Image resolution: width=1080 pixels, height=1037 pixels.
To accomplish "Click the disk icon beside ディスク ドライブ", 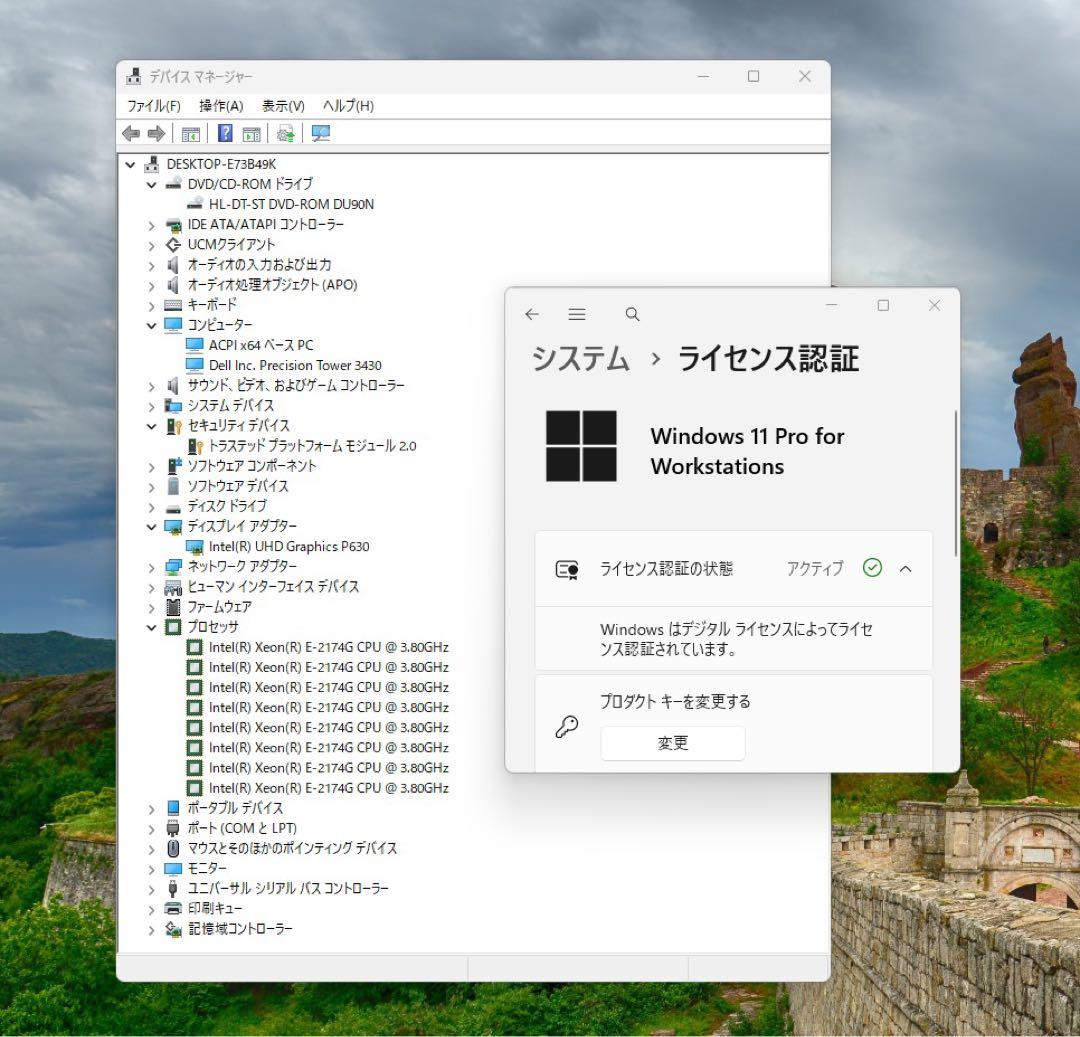I will [173, 508].
